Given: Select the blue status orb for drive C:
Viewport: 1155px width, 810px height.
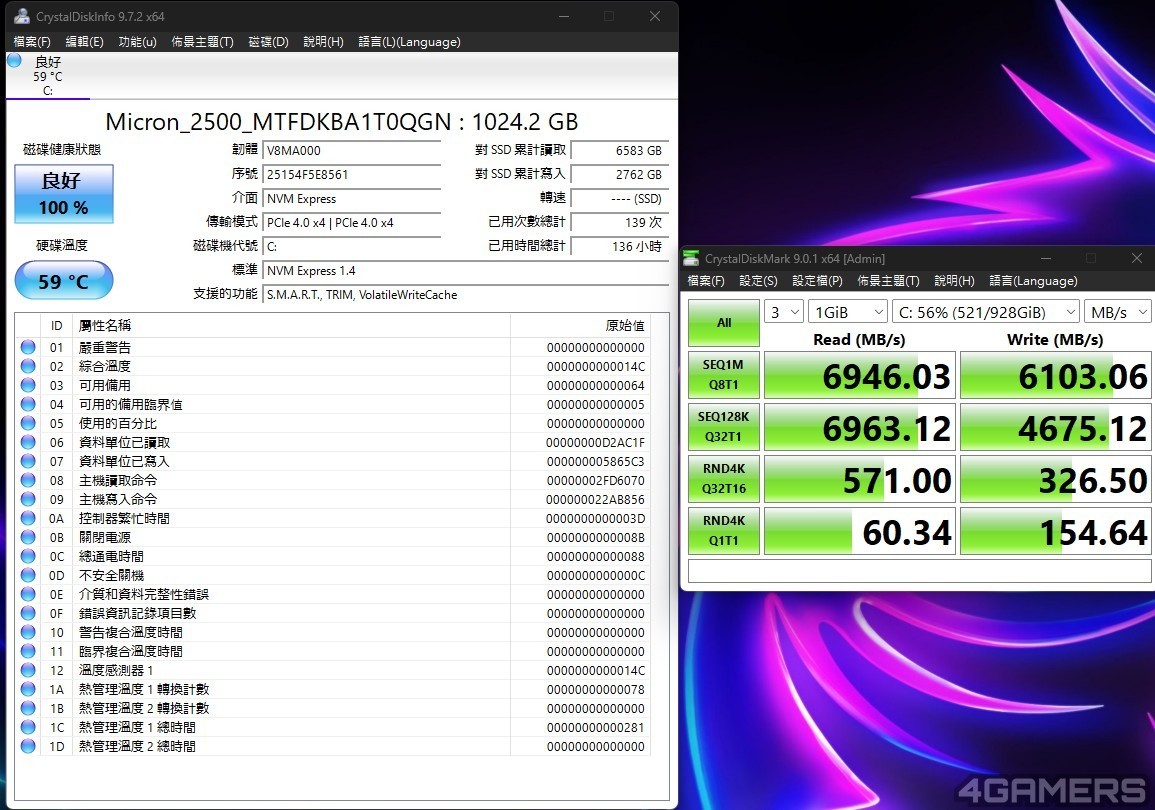Looking at the screenshot, I should [14, 61].
